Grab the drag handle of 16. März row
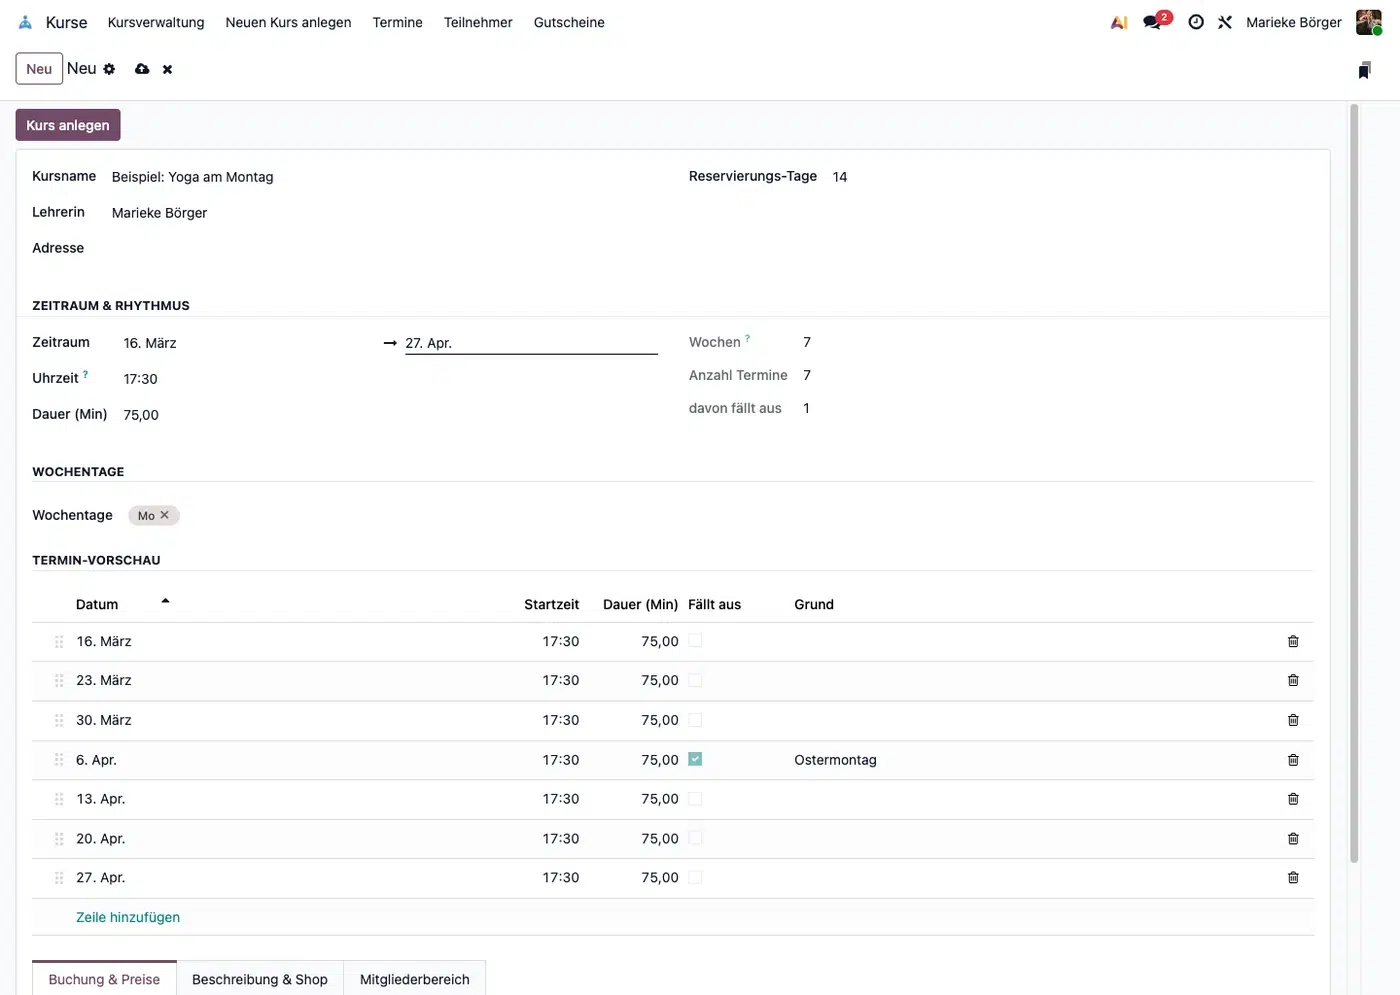 coord(59,642)
